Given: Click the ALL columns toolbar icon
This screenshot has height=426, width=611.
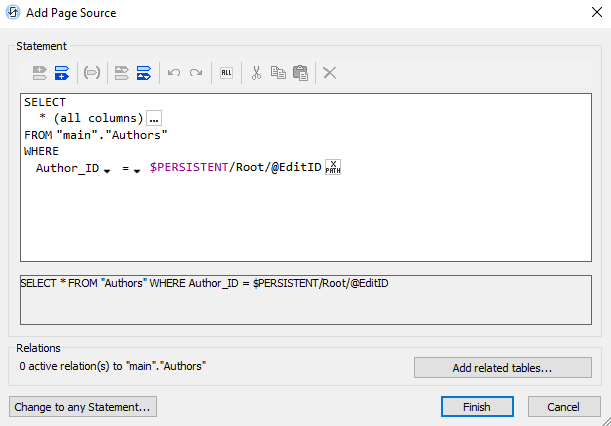Looking at the screenshot, I should (226, 73).
